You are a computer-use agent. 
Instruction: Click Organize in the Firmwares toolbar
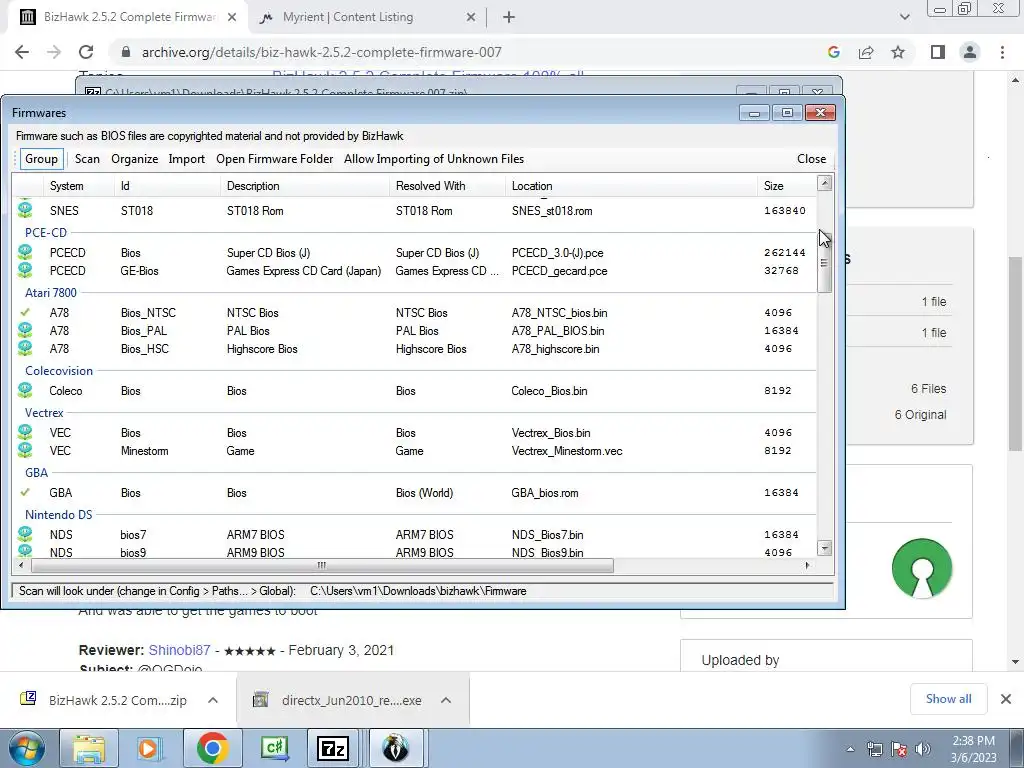[135, 159]
